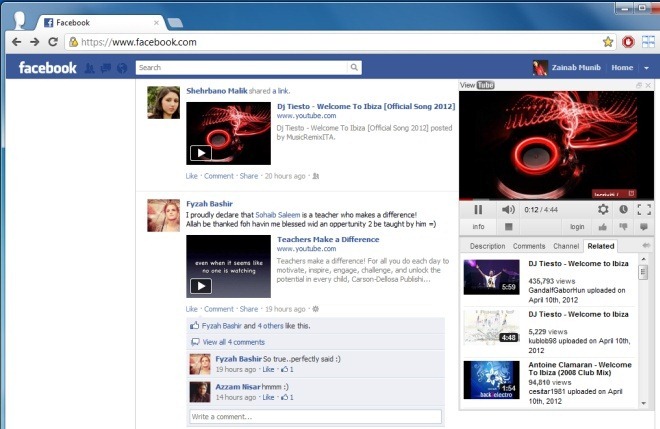The width and height of the screenshot is (660, 429).
Task: Click the clock watch-later icon
Action: [623, 210]
